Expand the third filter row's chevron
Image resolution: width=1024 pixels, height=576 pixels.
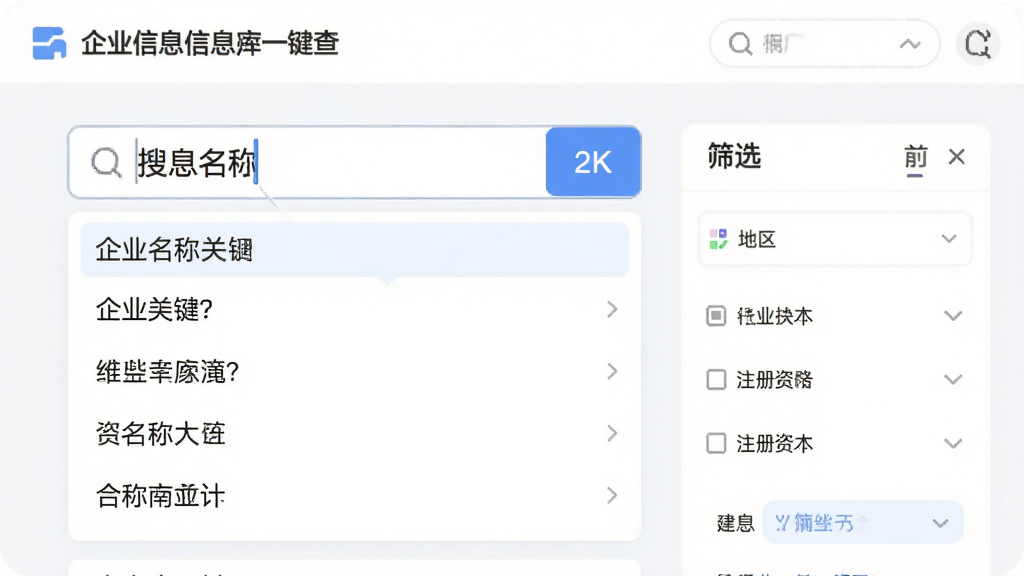pyautogui.click(x=953, y=379)
